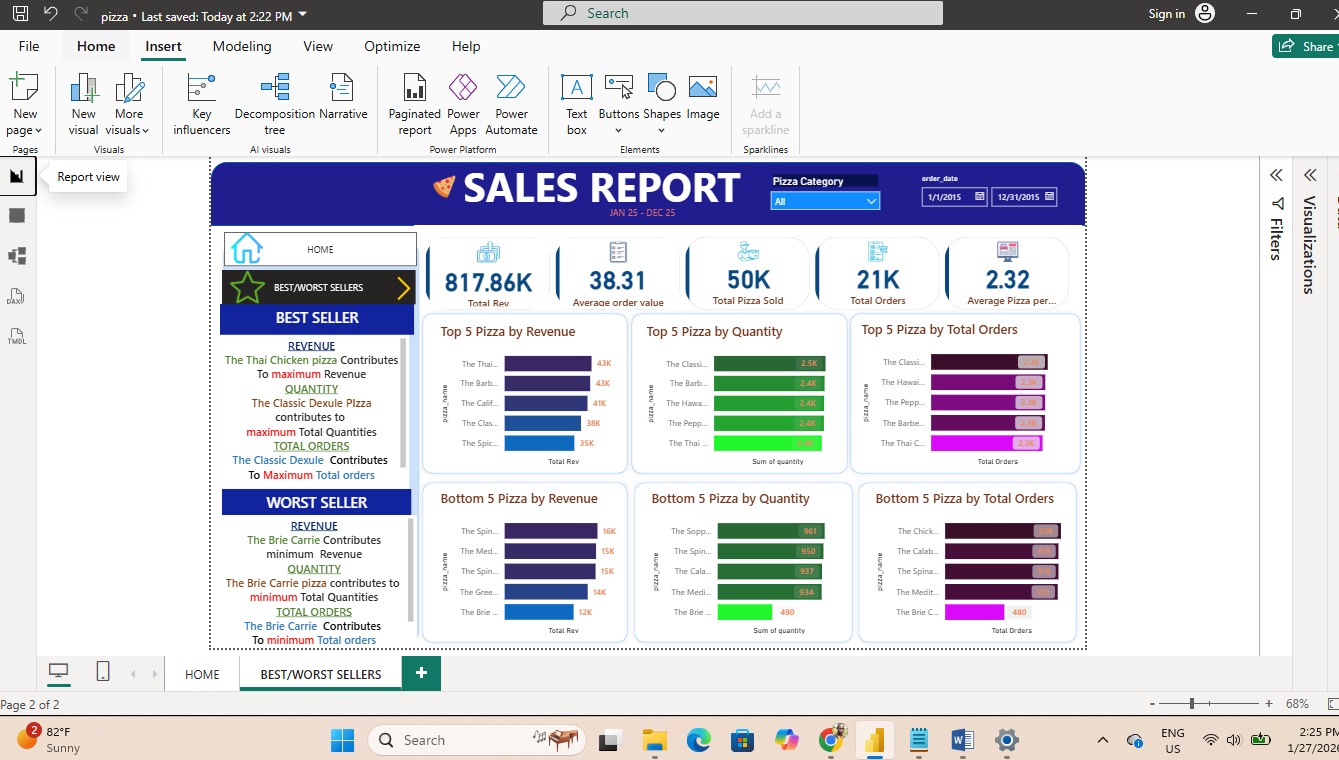The height and width of the screenshot is (760, 1339).
Task: Click the HOME navigation button in report
Action: [320, 249]
